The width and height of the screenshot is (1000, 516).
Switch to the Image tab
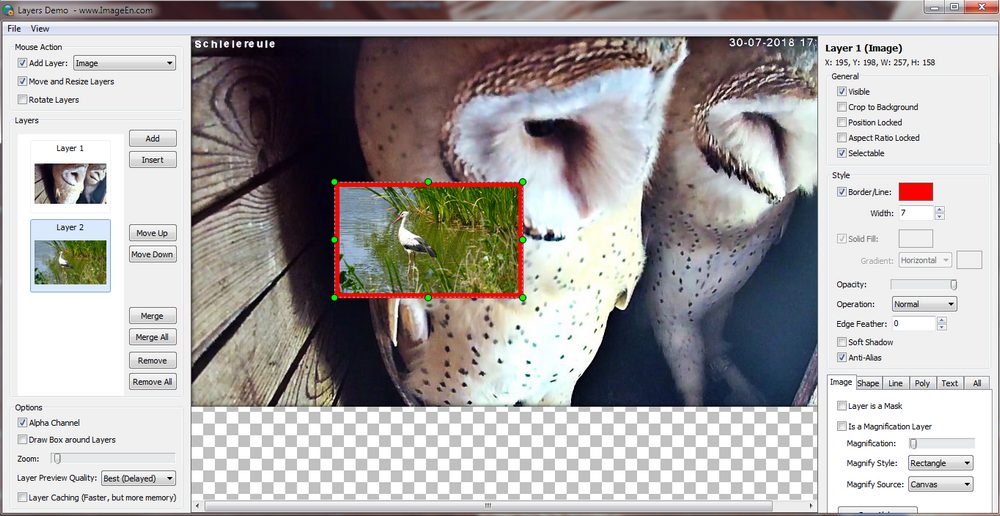tap(841, 382)
